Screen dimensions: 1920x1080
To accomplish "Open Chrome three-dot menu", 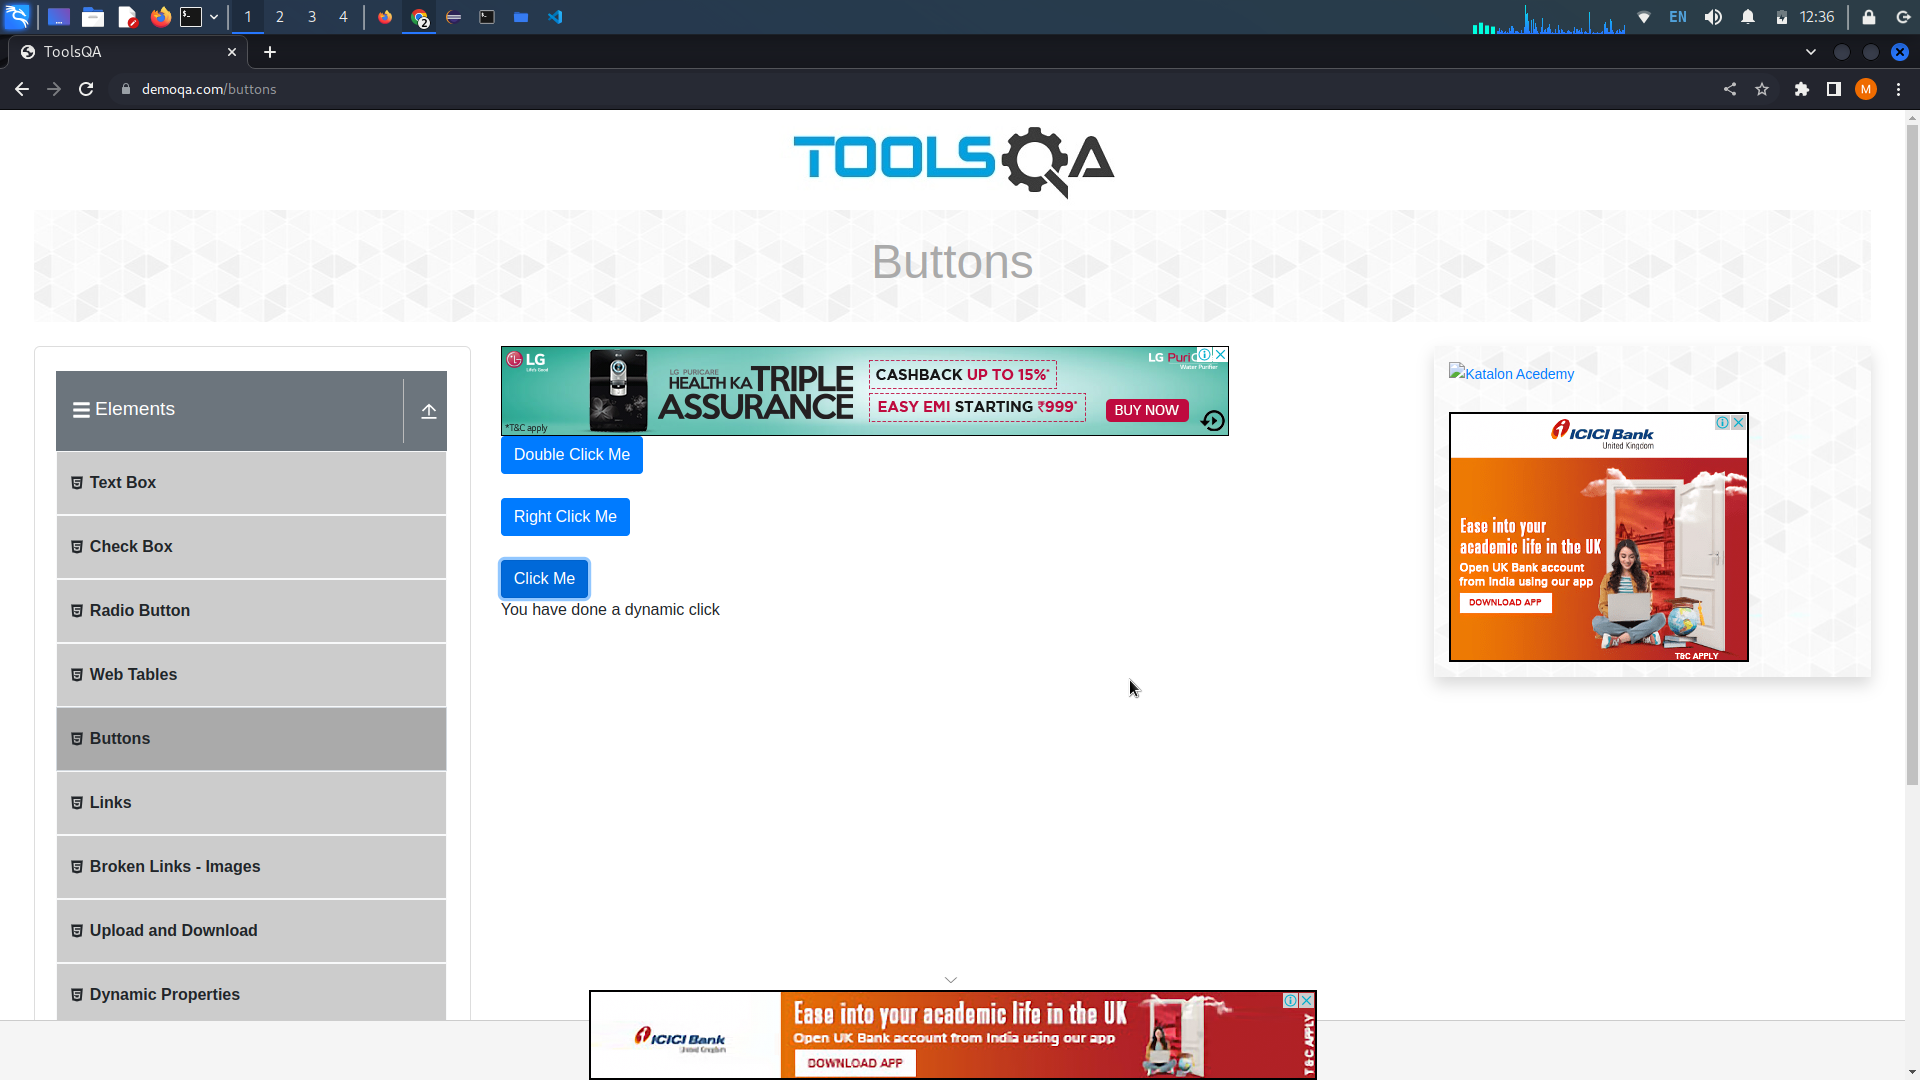I will [x=1898, y=89].
